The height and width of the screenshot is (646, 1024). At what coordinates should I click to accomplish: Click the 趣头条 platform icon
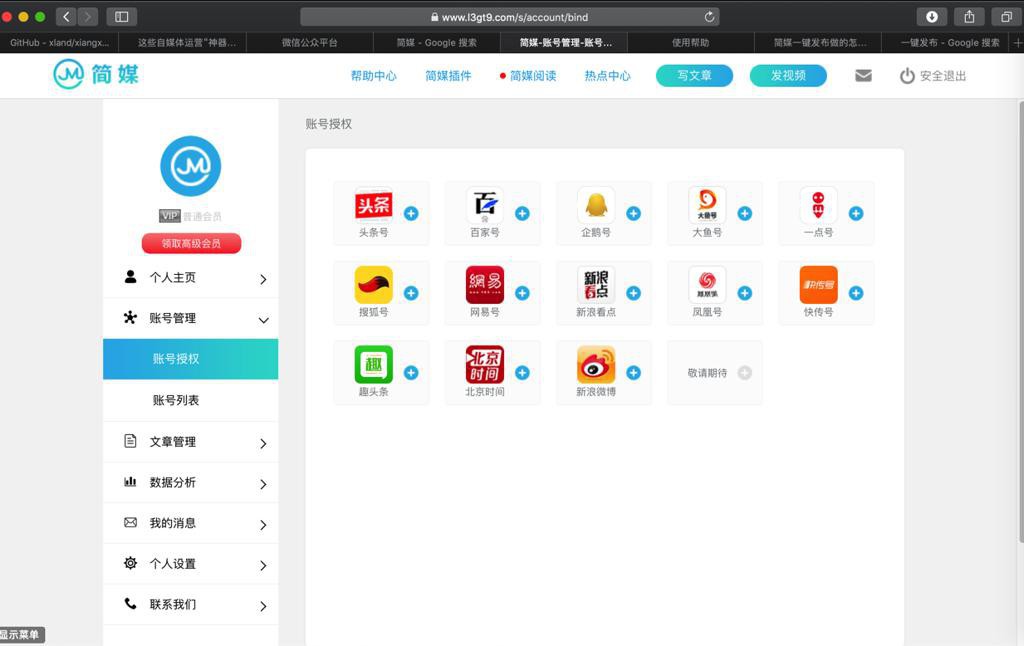[374, 364]
